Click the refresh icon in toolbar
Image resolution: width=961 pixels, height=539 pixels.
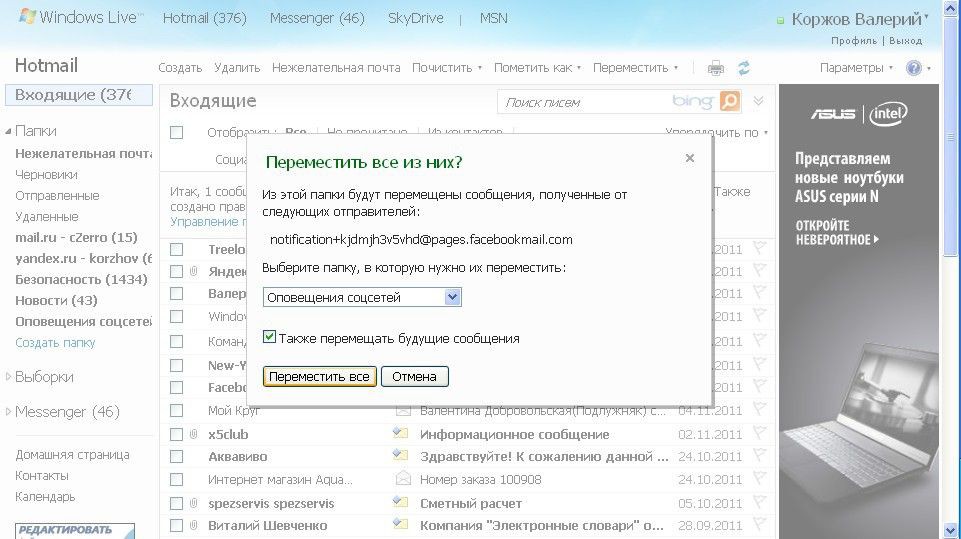[744, 68]
